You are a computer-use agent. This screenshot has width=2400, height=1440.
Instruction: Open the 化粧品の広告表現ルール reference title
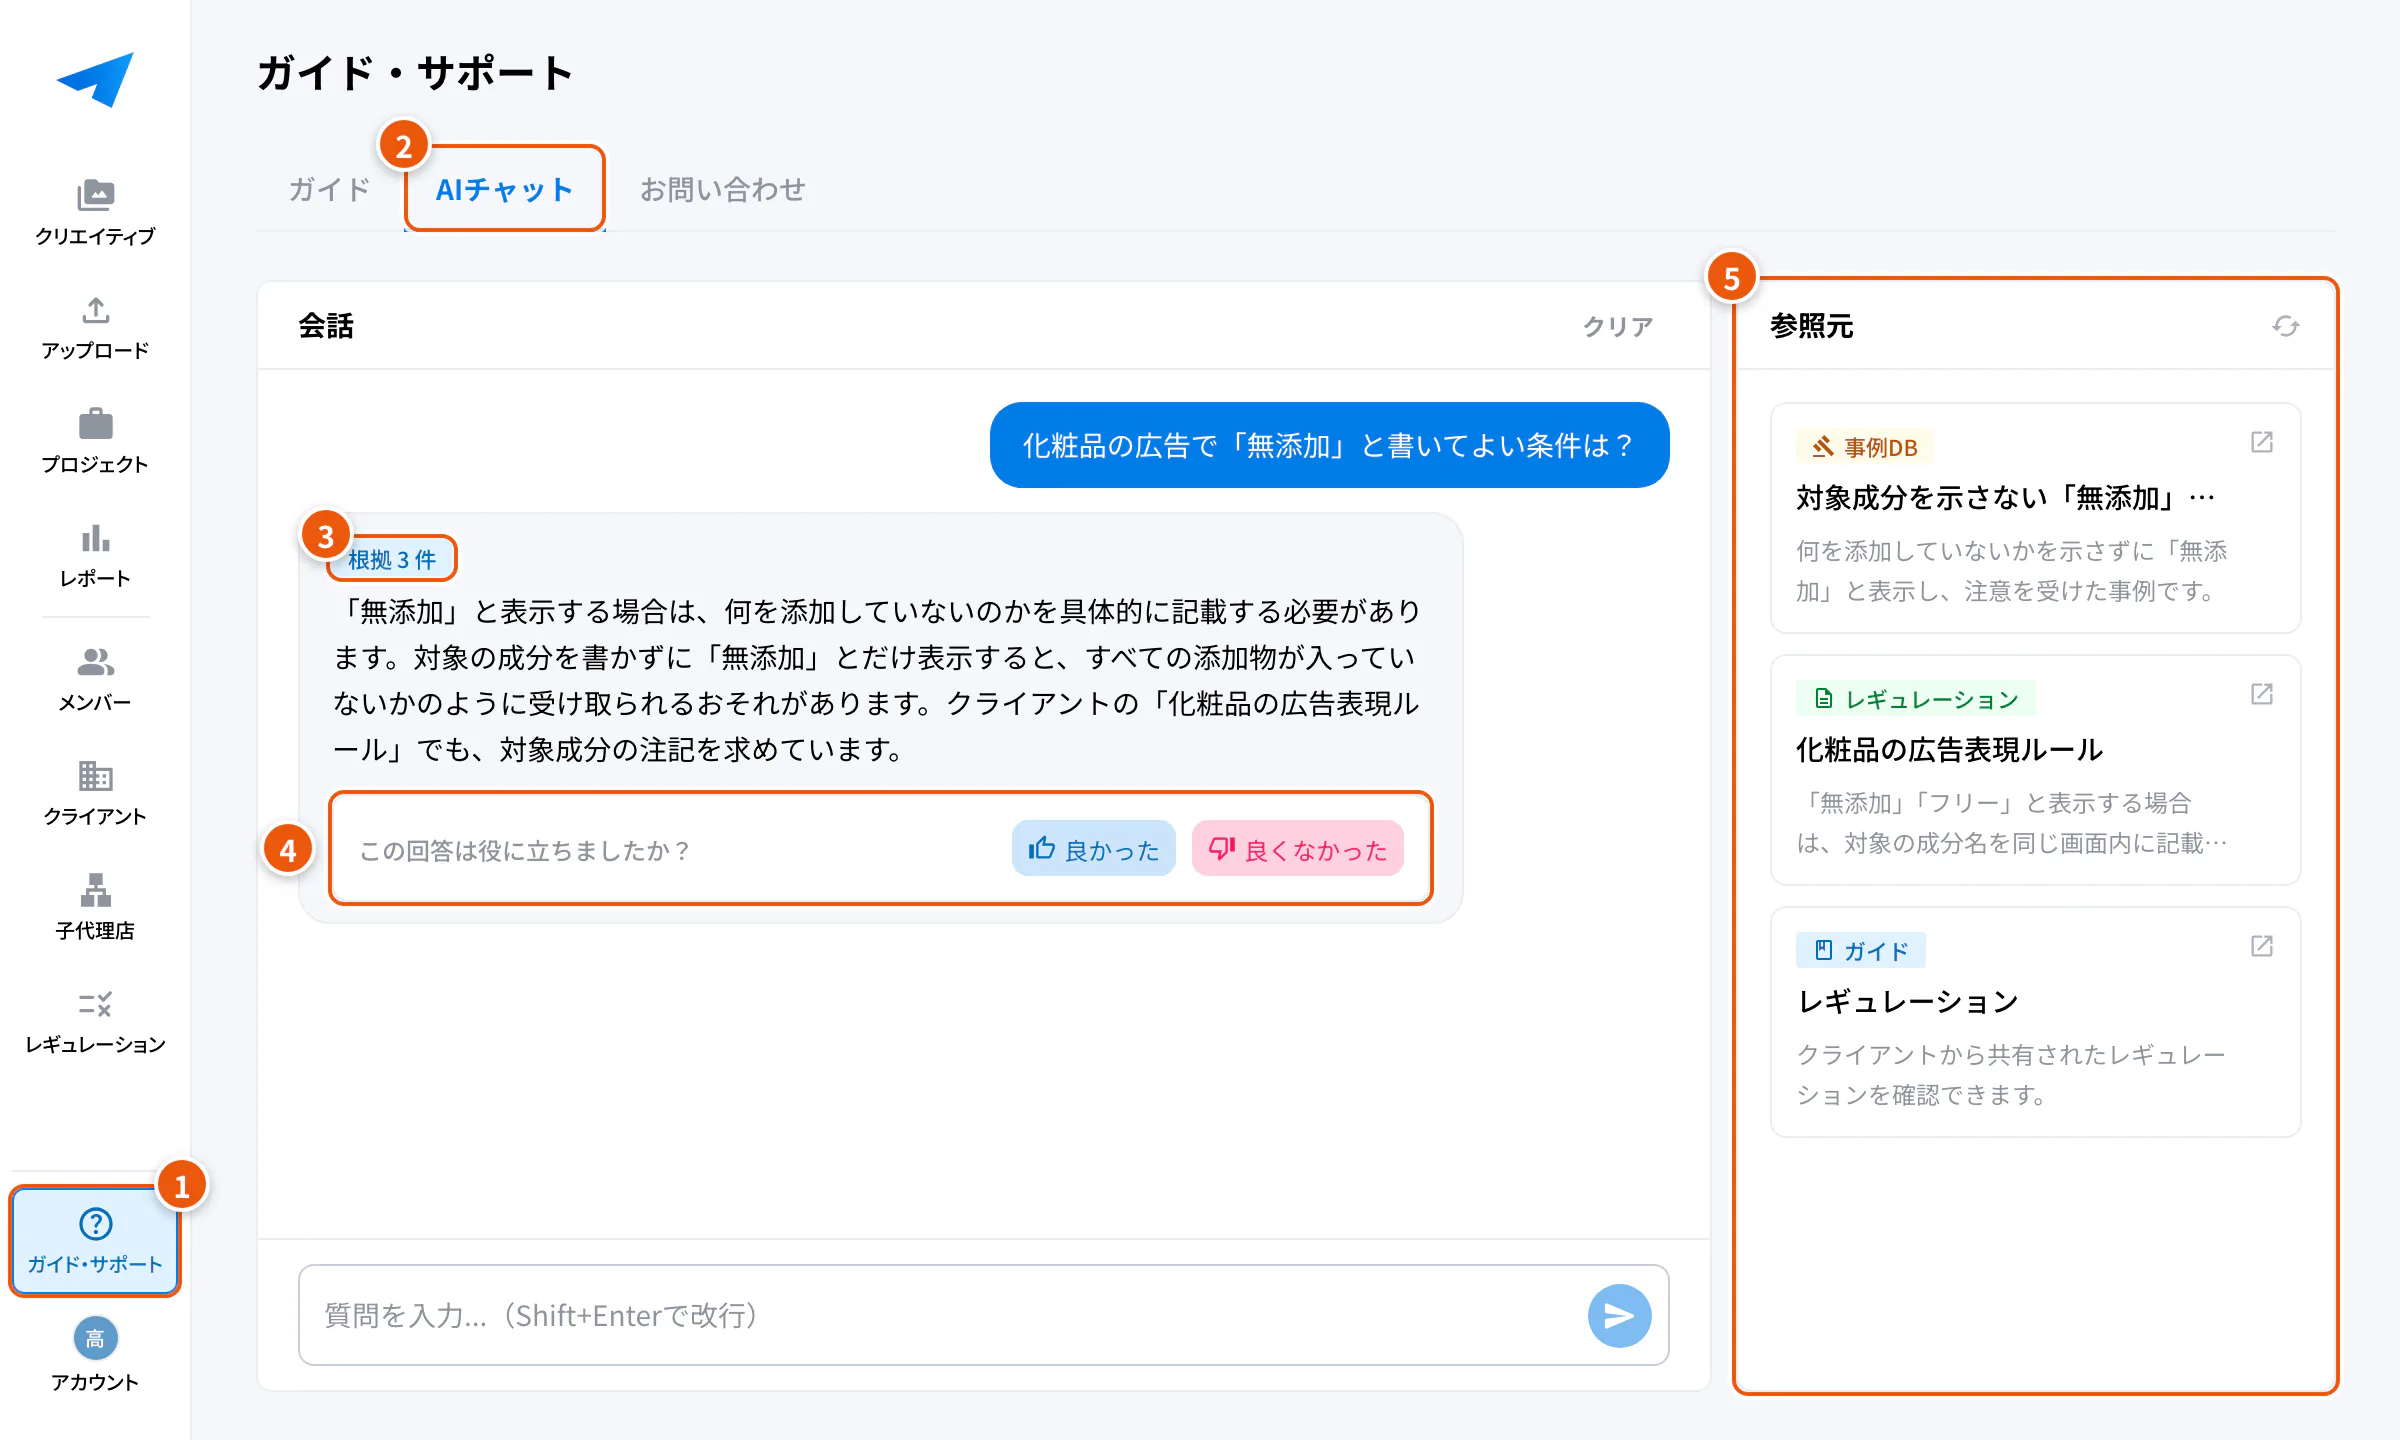[1949, 750]
